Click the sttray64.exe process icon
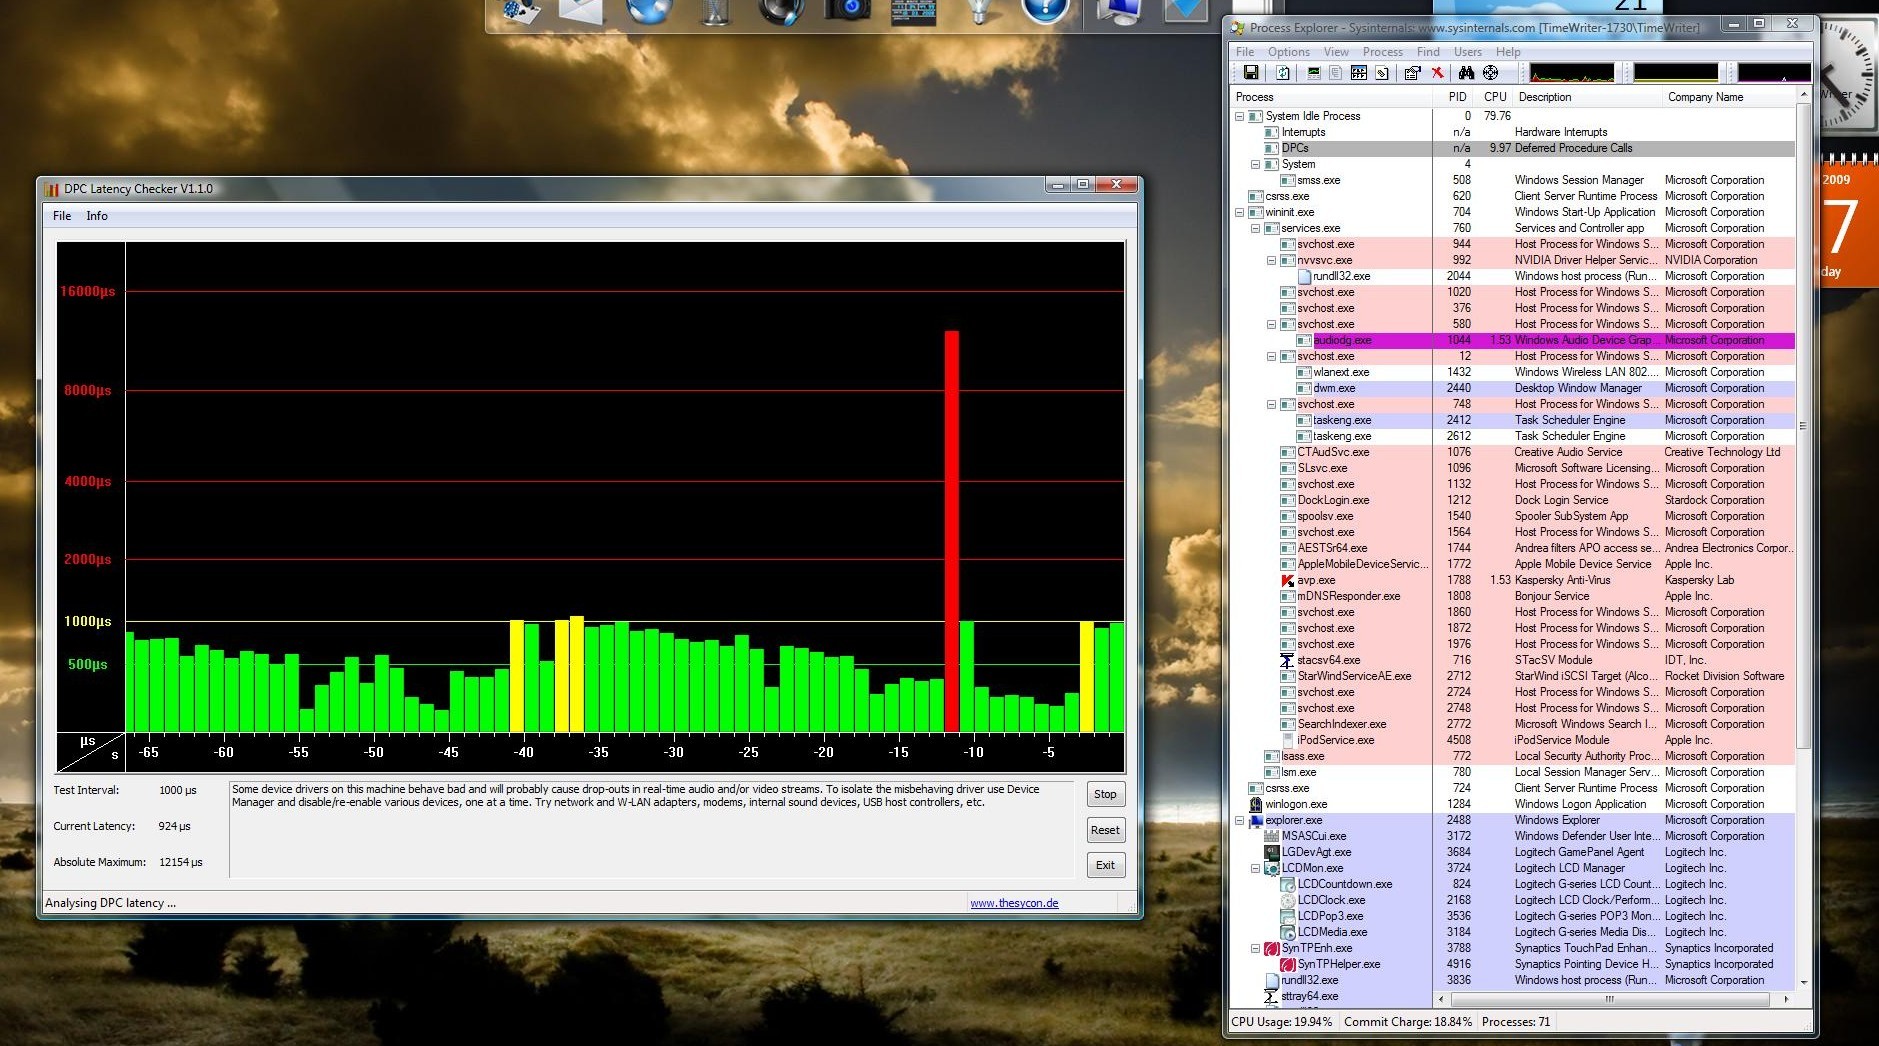Viewport: 1879px width, 1046px height. pyautogui.click(x=1272, y=996)
